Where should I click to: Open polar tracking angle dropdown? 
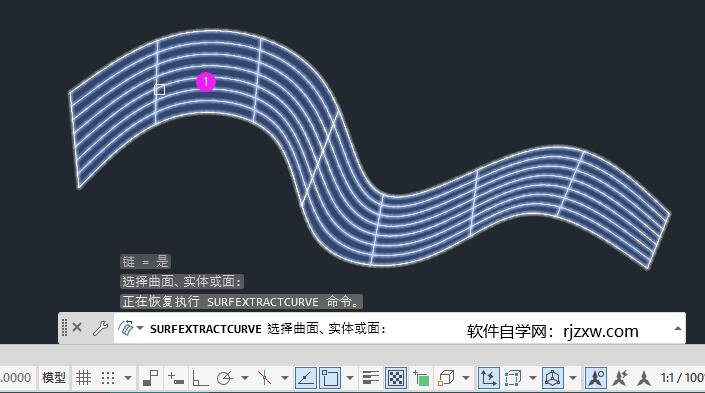point(245,378)
